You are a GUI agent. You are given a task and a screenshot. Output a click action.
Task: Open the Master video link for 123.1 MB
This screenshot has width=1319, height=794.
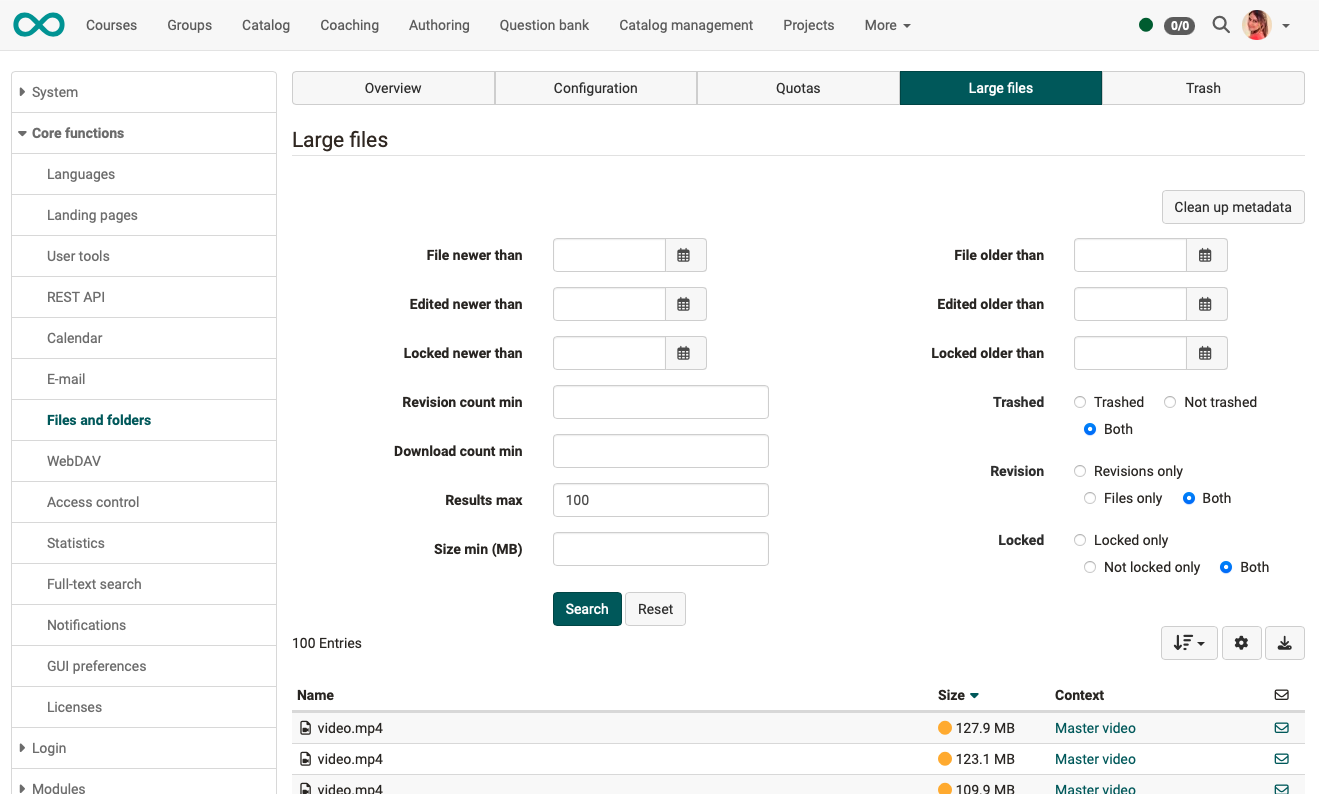1095,759
